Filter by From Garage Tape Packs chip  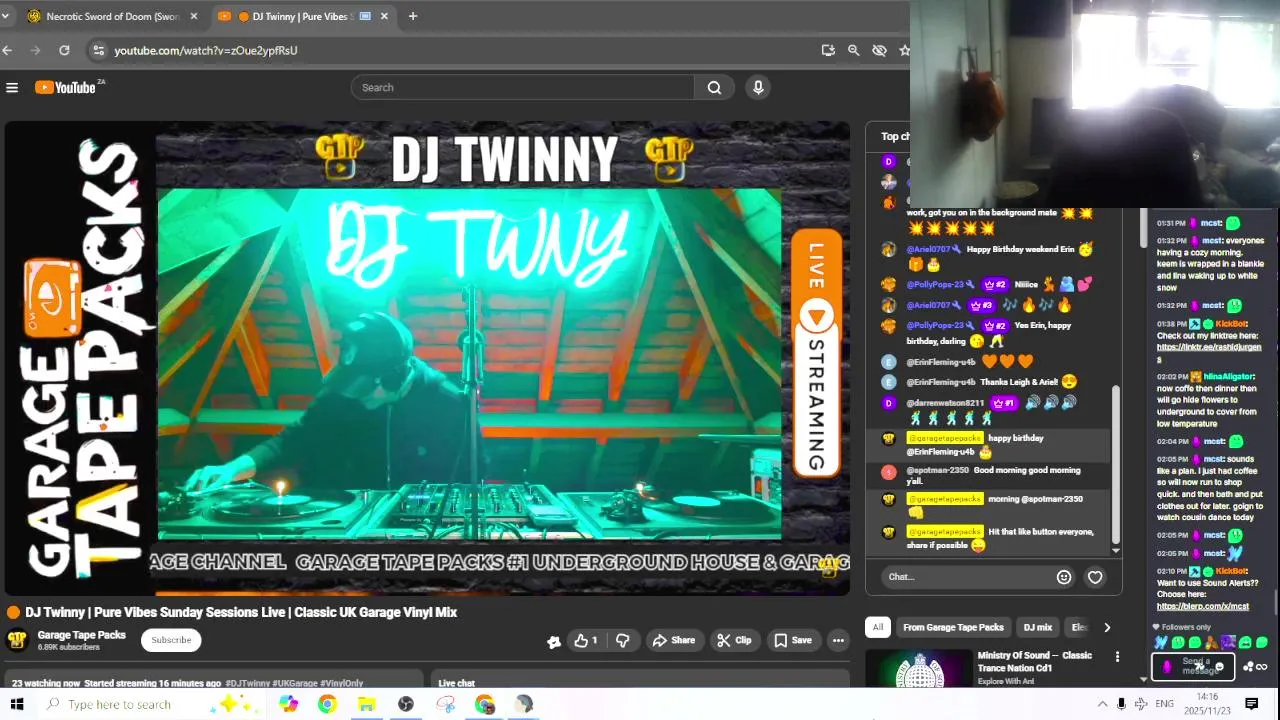[953, 627]
